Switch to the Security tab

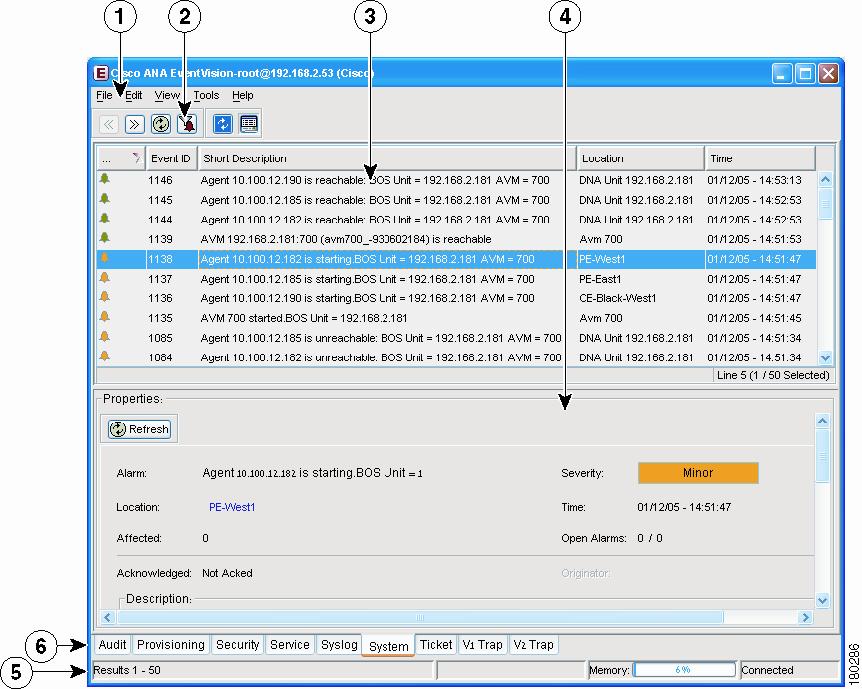237,644
